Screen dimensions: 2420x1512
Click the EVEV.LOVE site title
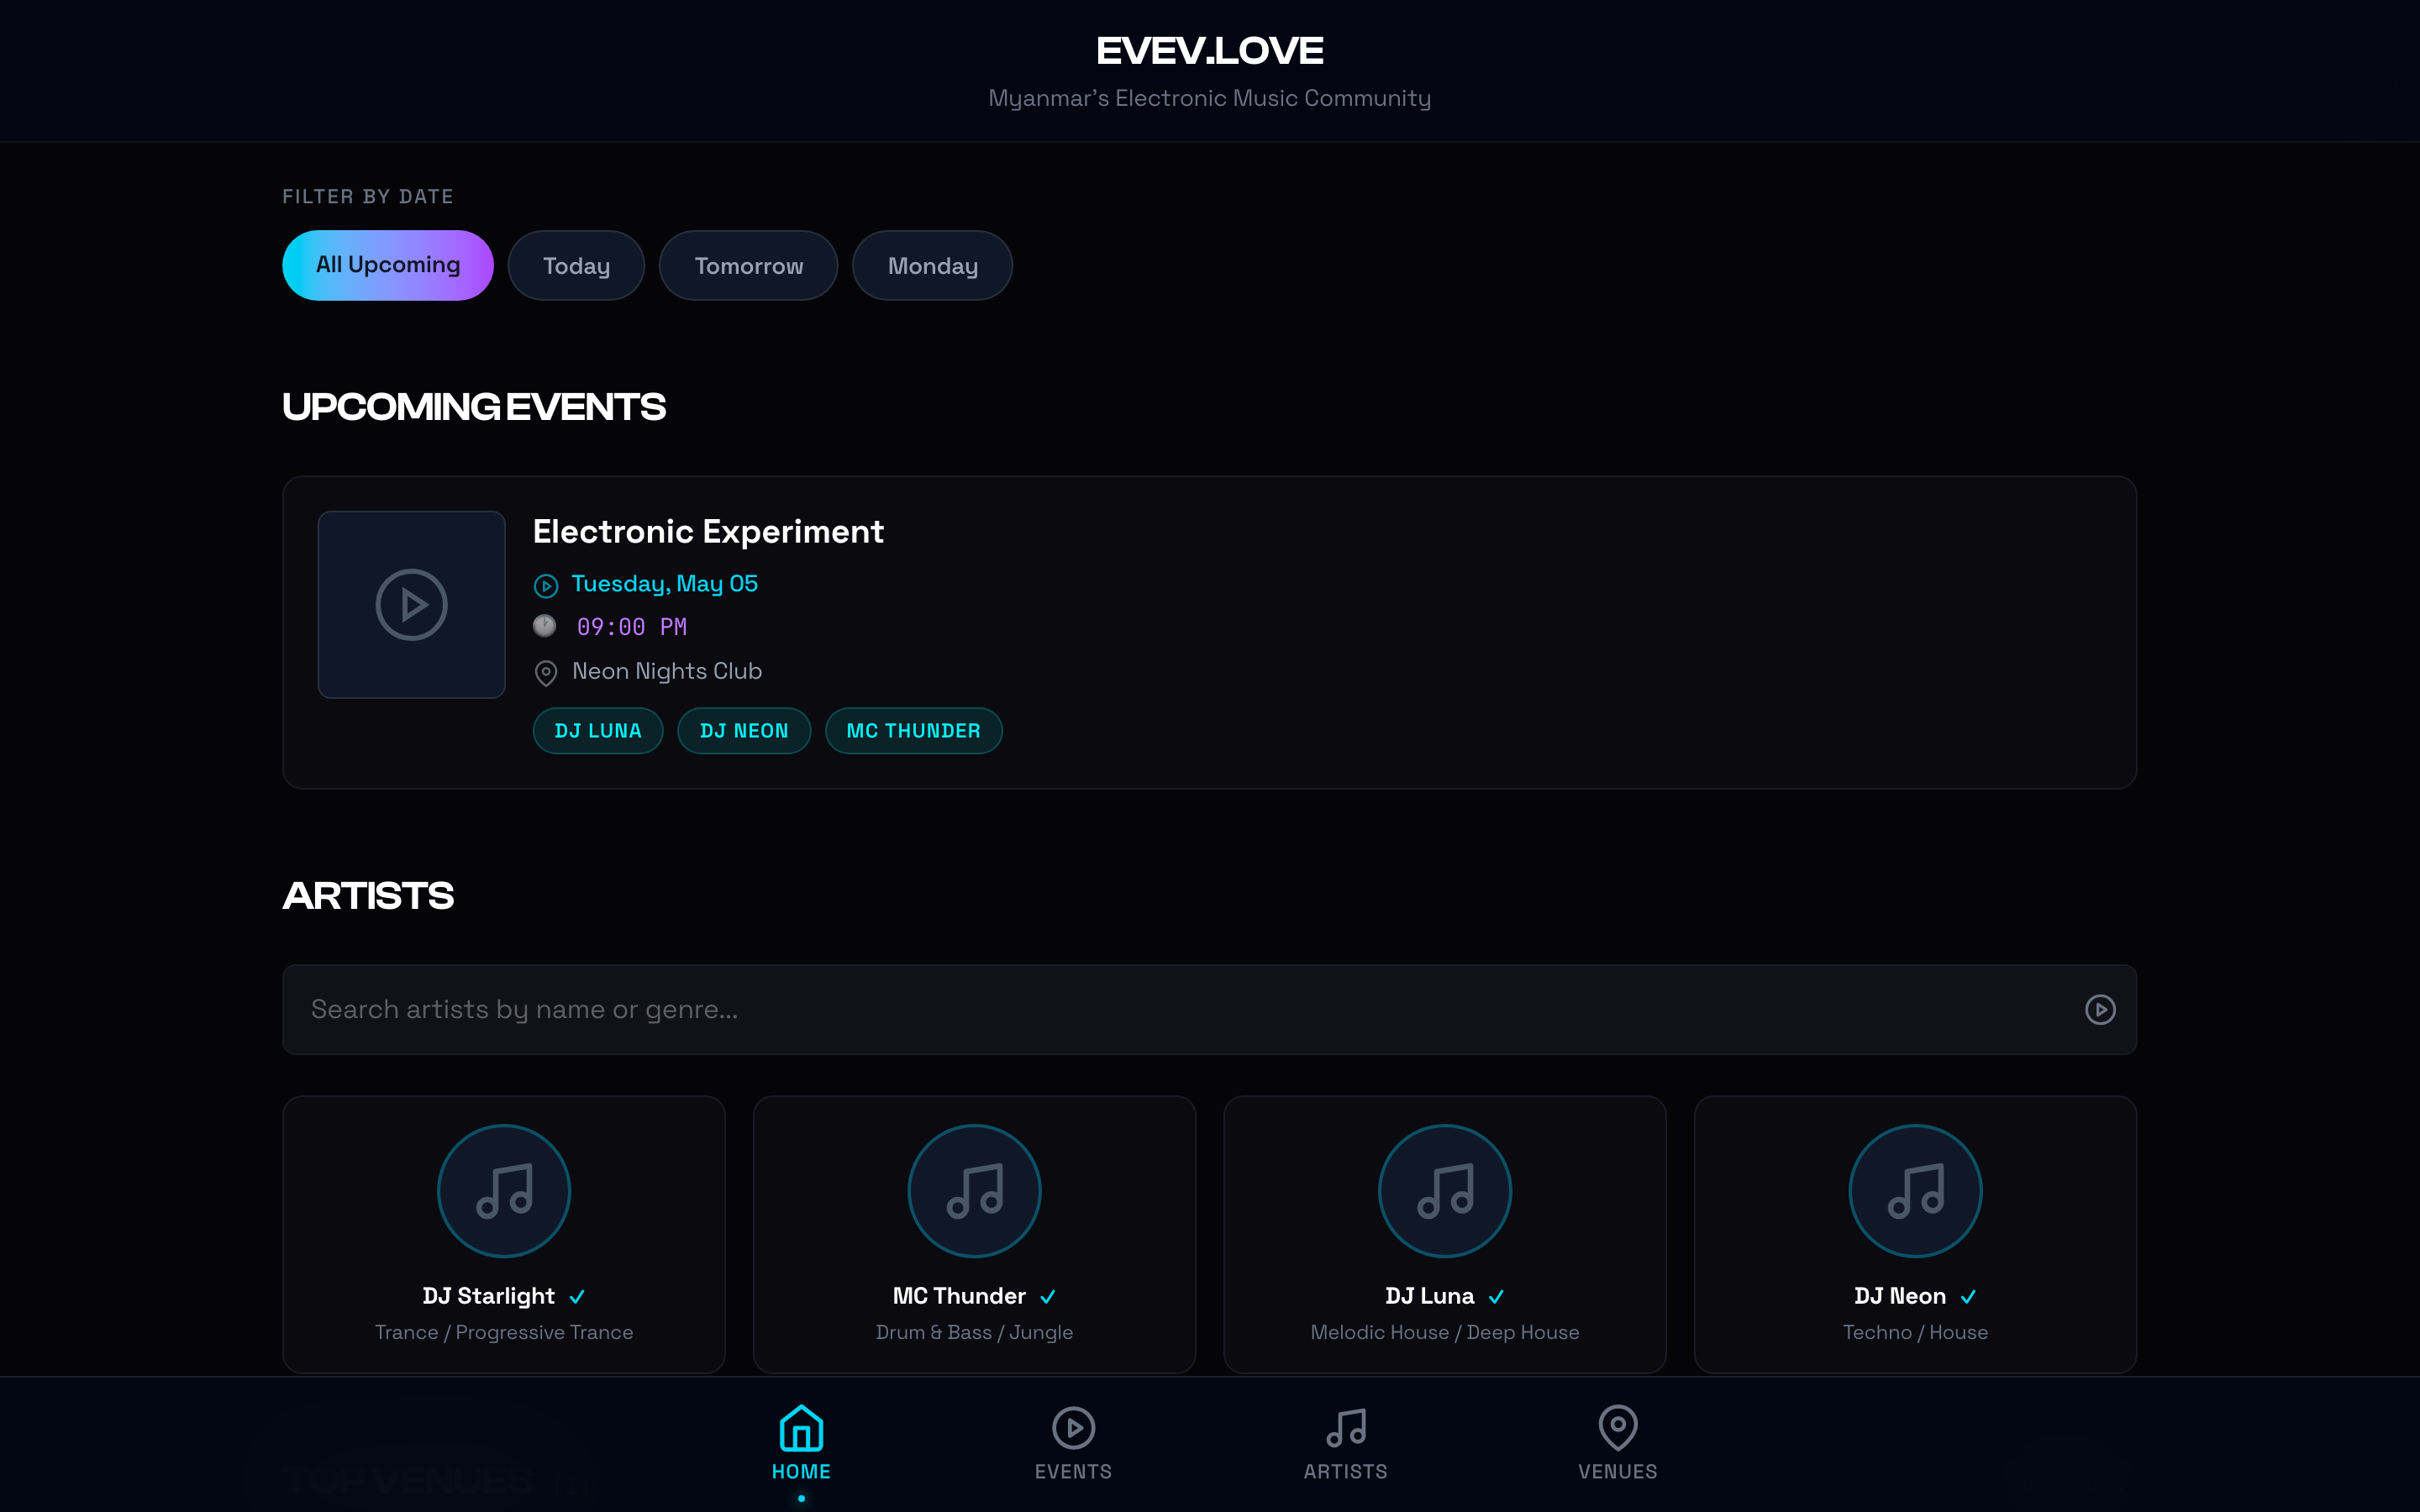(x=1209, y=51)
